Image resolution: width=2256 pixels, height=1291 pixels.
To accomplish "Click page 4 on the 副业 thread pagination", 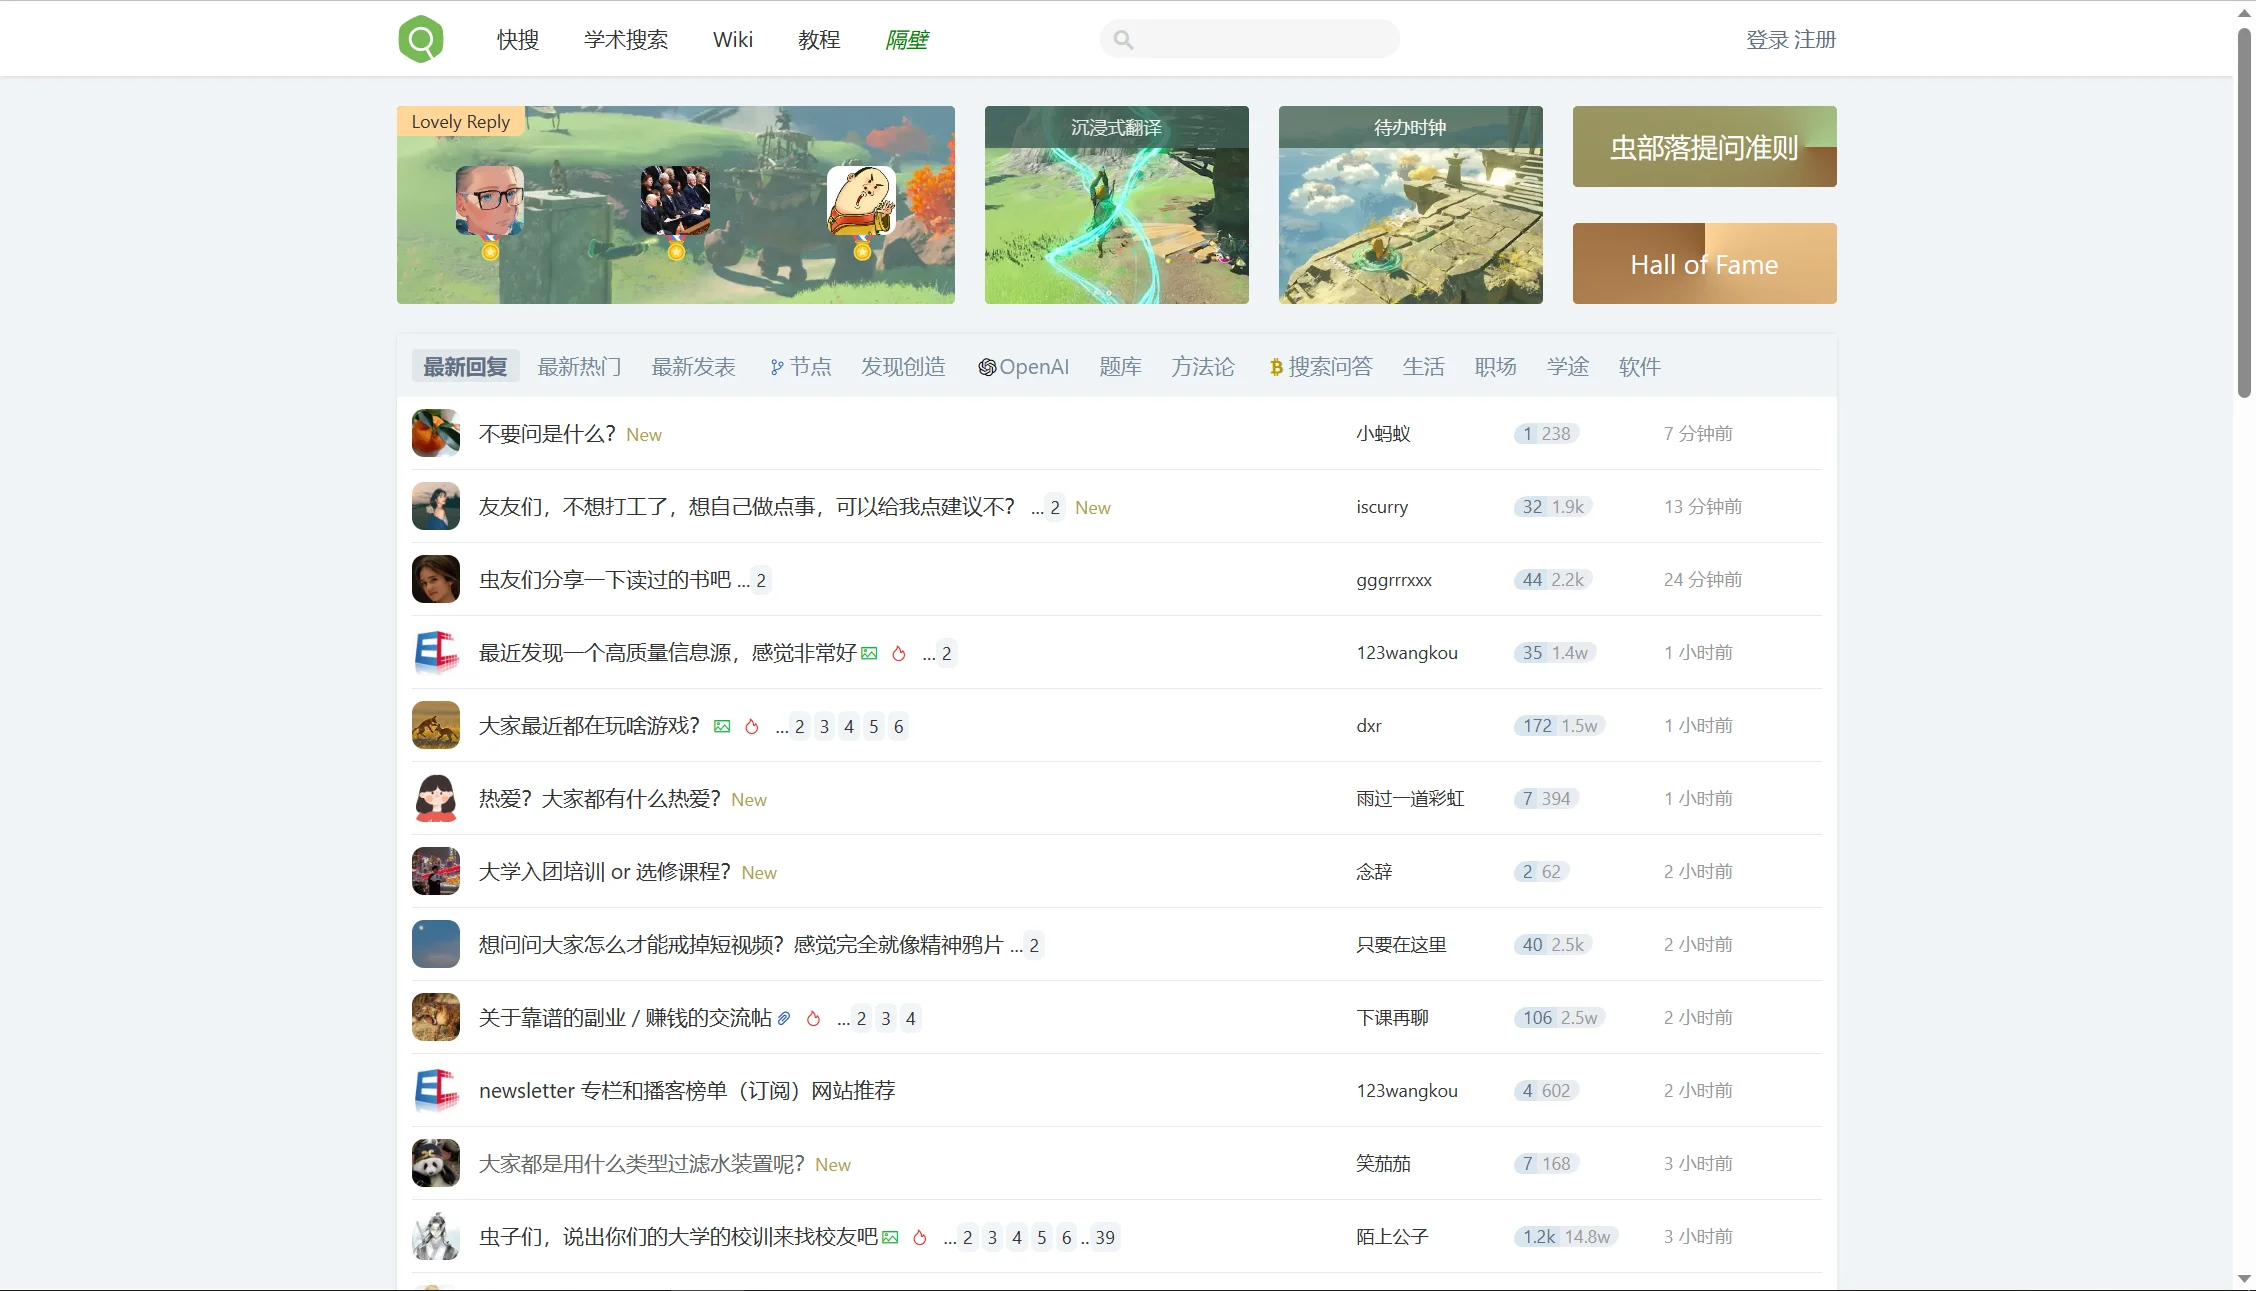I will [x=910, y=1018].
